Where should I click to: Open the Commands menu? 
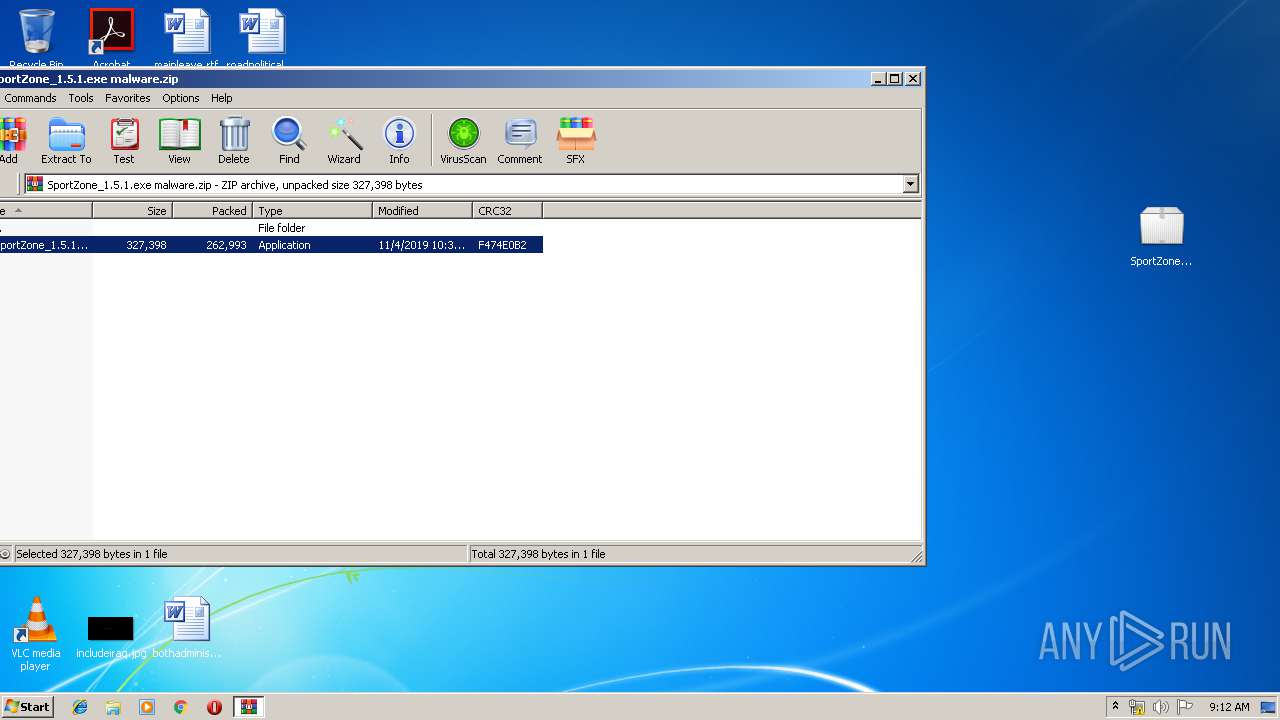coord(30,98)
